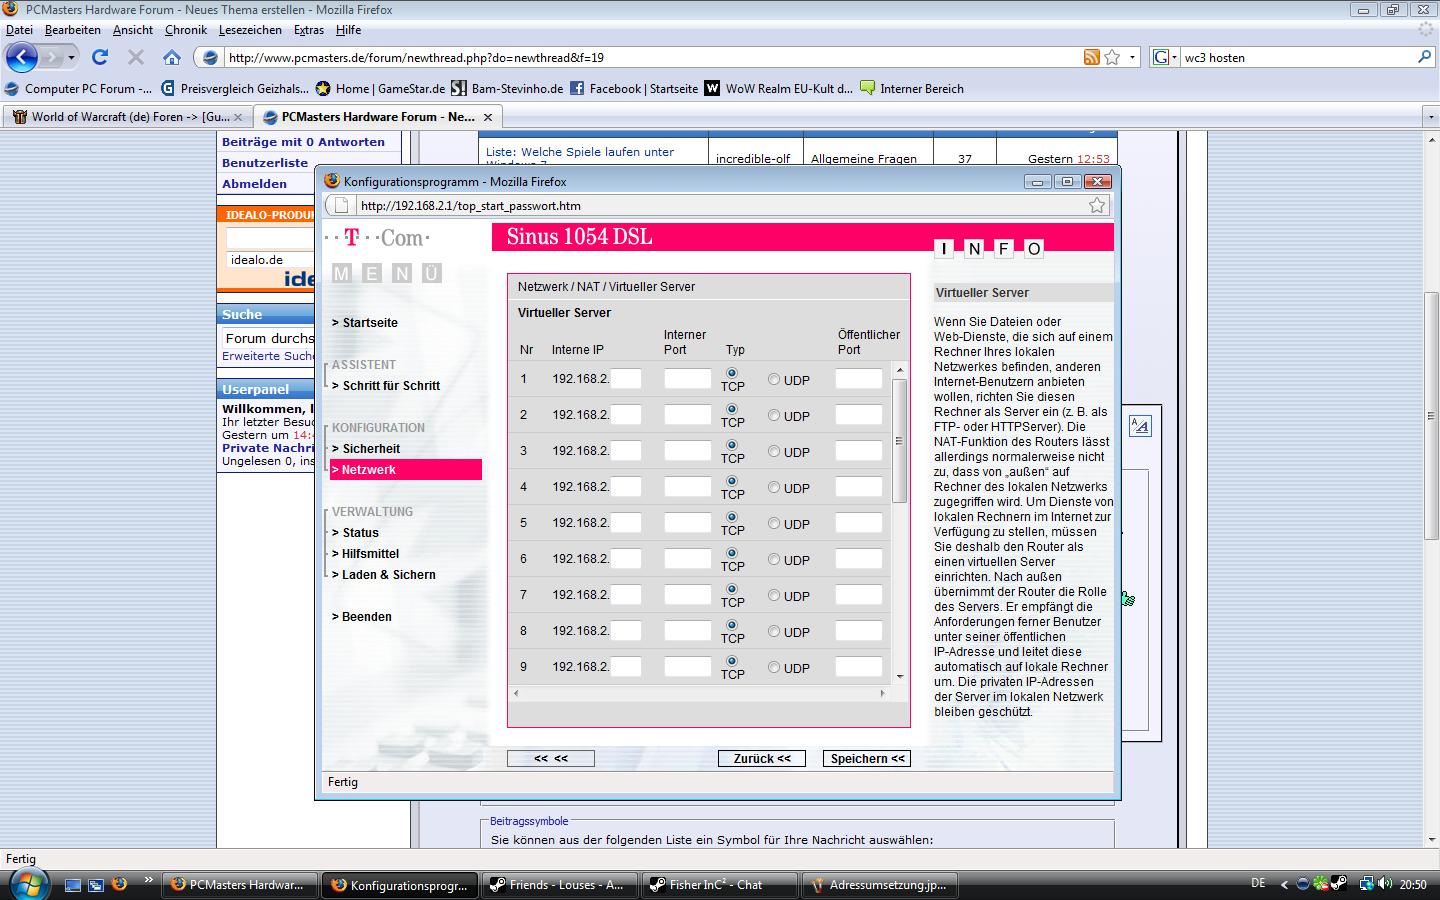
Task: Click the RSS feed icon in address bar
Action: (1091, 57)
